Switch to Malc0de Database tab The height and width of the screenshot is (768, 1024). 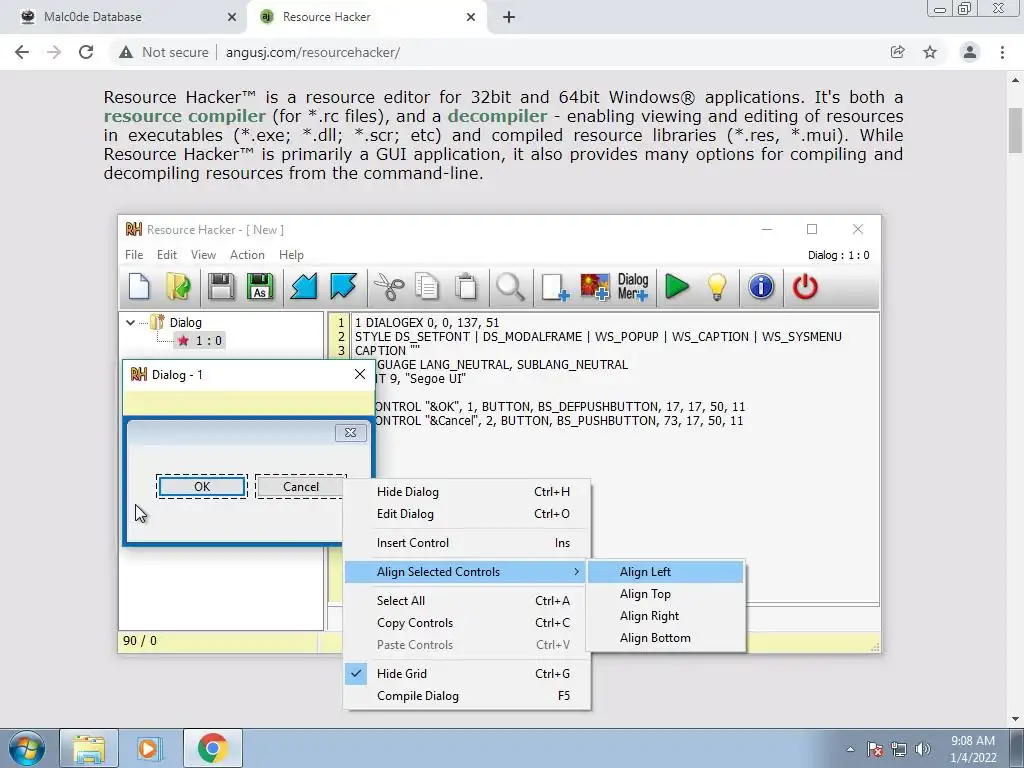[124, 17]
